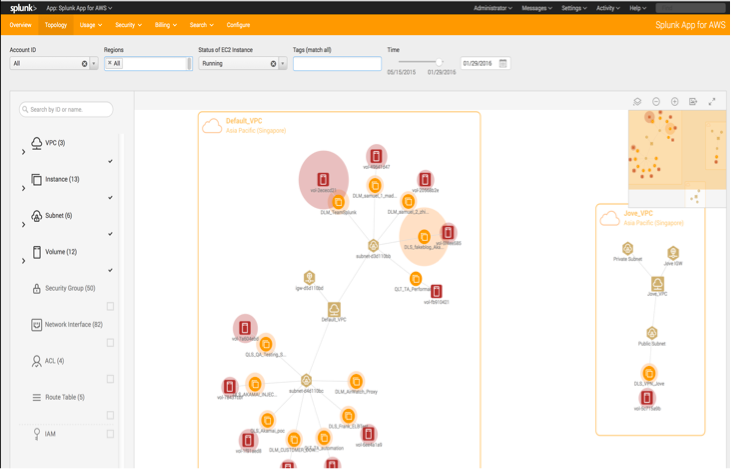Select the Jove_VPC node in Jove VPC
This screenshot has width=731, height=469.
tap(657, 283)
